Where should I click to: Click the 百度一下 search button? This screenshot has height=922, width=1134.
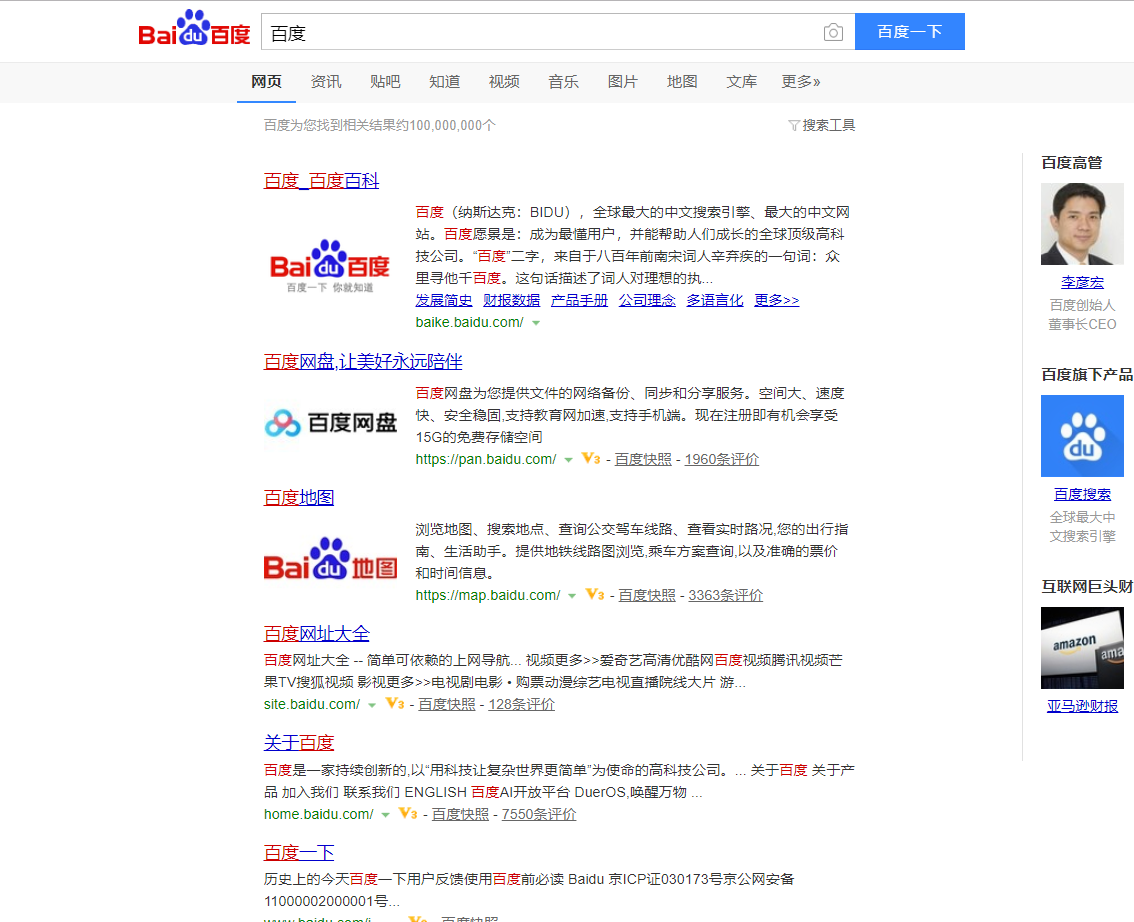910,32
